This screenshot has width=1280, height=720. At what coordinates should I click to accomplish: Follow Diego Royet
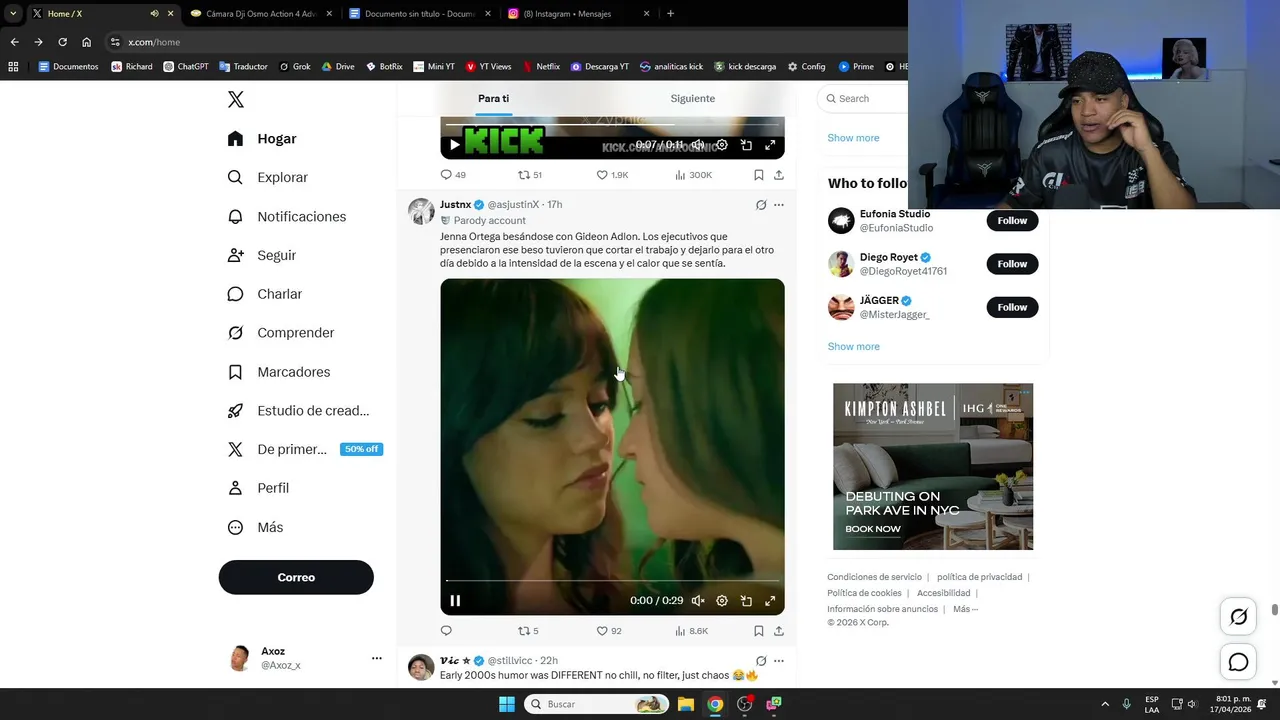[x=1012, y=264]
